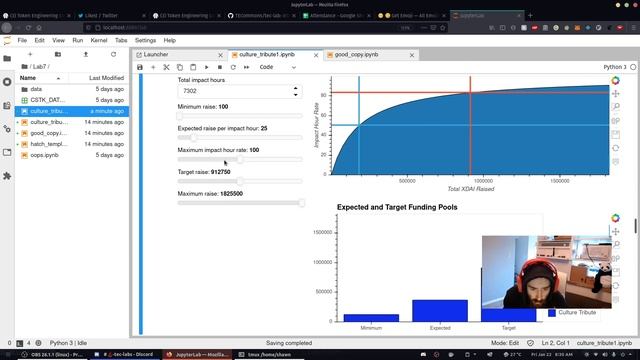Save the notebook using the toolbar
Screen dimensions: 640x360
pyautogui.click(x=140, y=67)
